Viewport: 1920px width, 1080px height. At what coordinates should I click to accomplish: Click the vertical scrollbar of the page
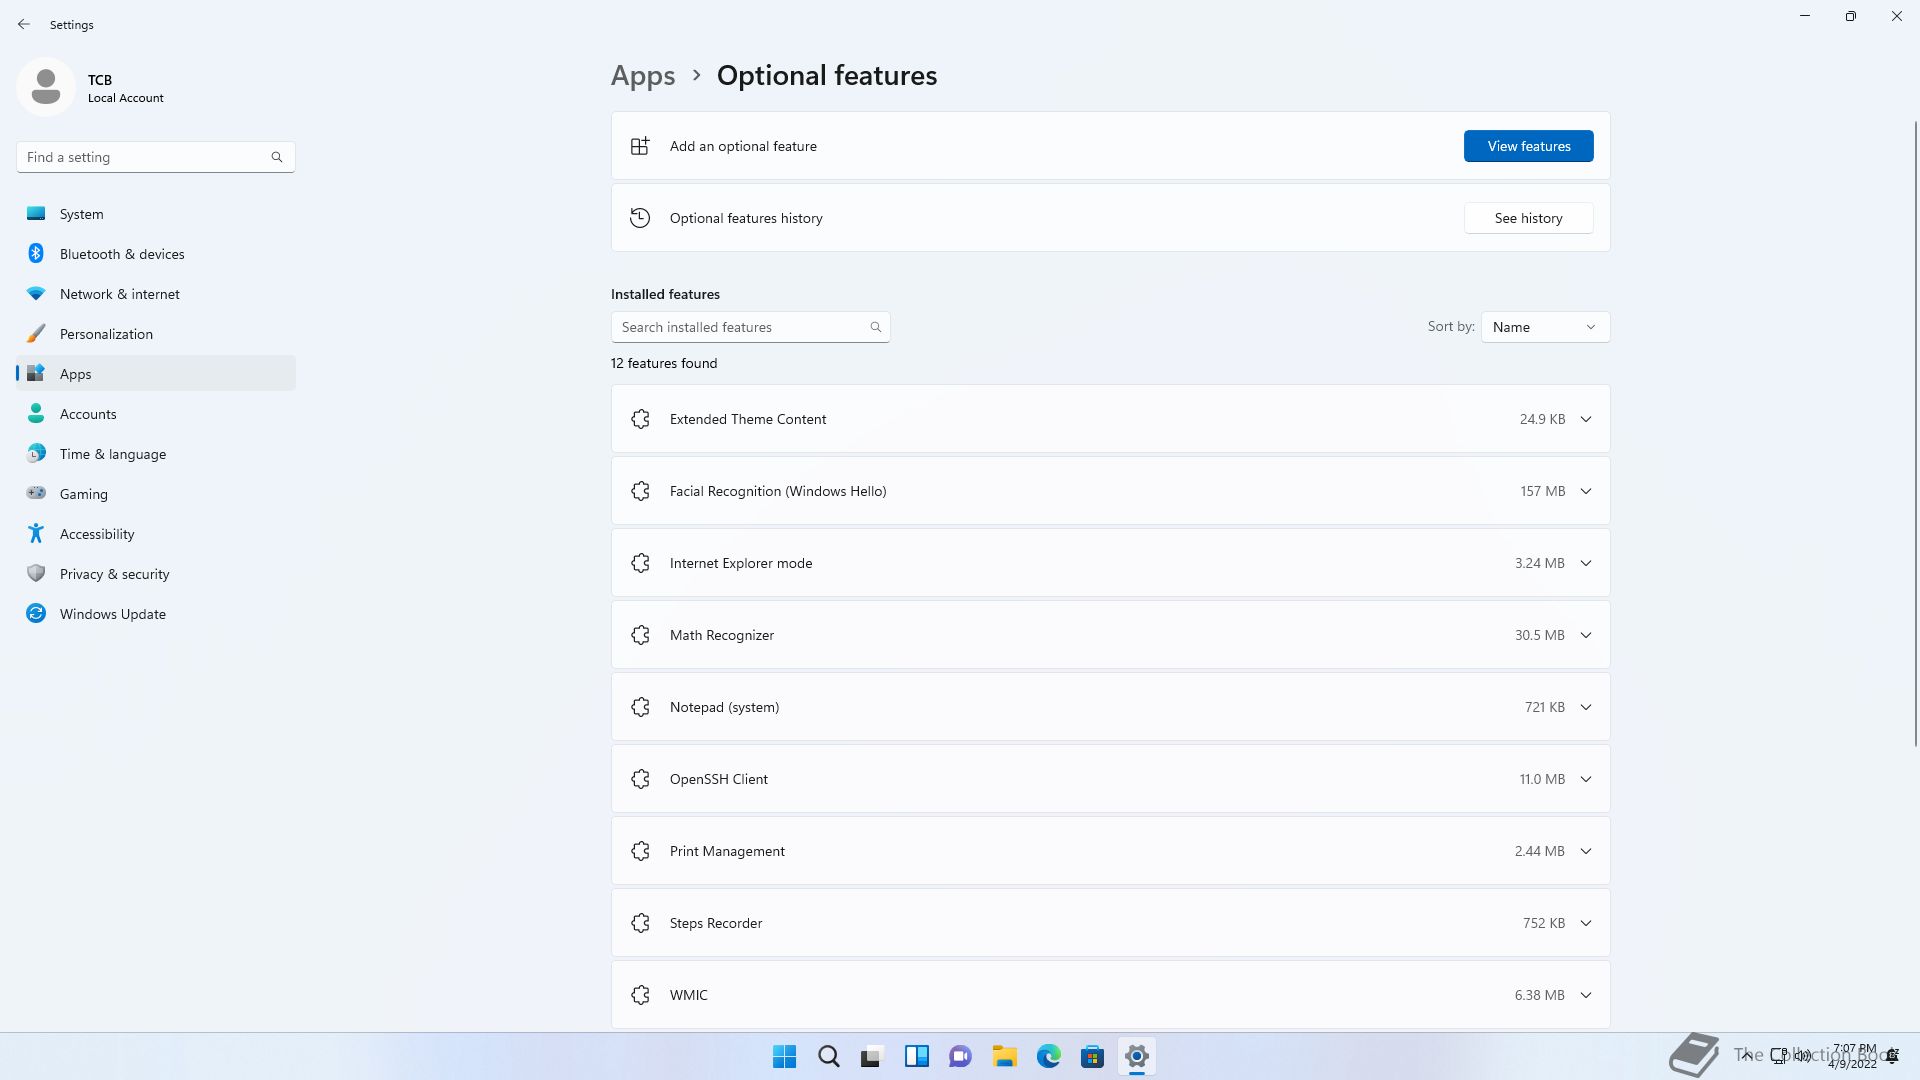(x=1916, y=433)
